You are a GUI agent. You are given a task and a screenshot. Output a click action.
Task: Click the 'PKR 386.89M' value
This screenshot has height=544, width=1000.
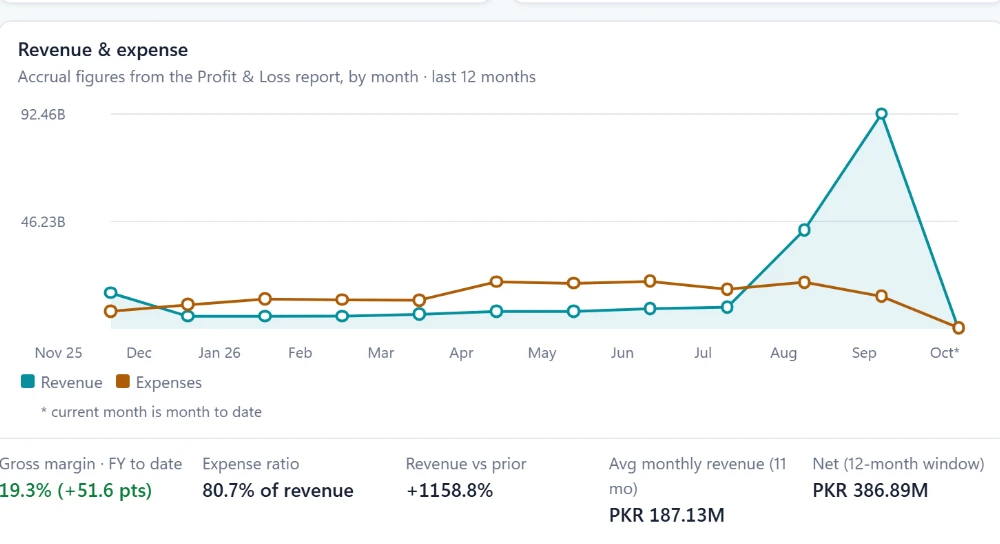click(x=870, y=490)
